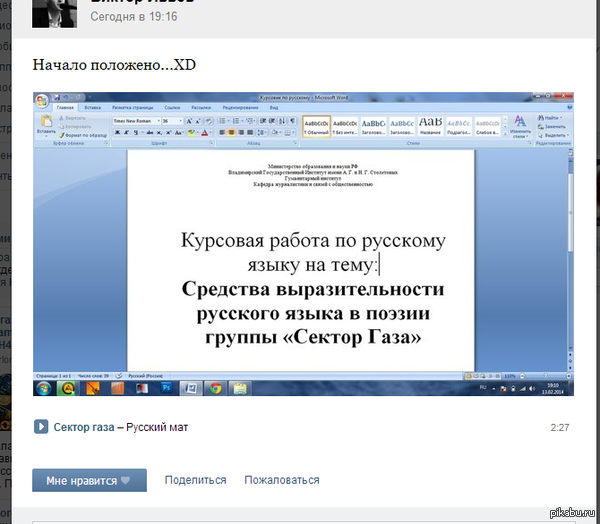600x524 pixels.
Task: Toggle bold formatting in Word ribbon
Action: point(117,132)
